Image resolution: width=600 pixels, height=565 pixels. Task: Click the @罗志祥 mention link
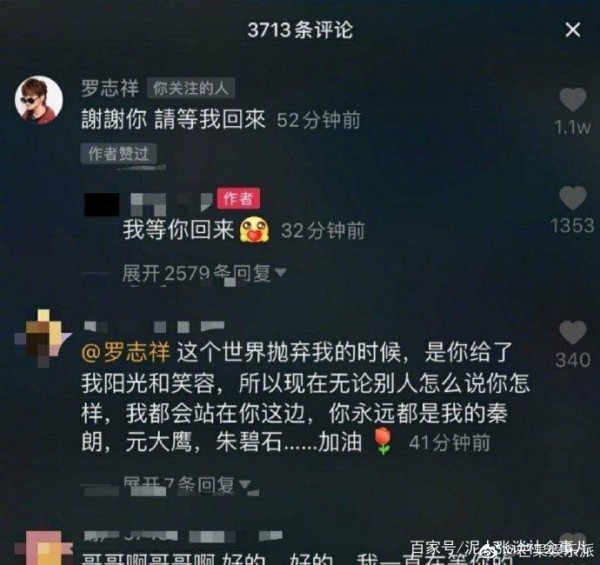126,352
